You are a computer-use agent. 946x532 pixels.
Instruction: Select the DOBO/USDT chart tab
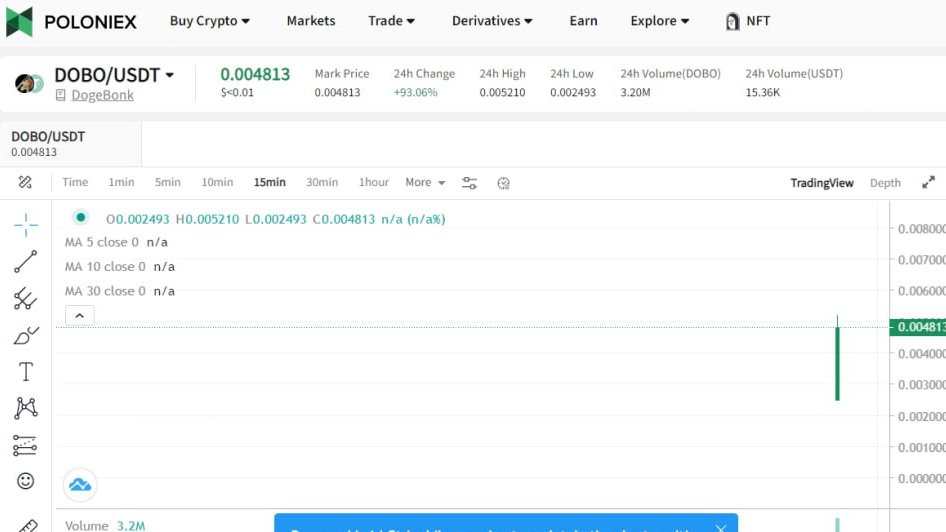tap(71, 144)
